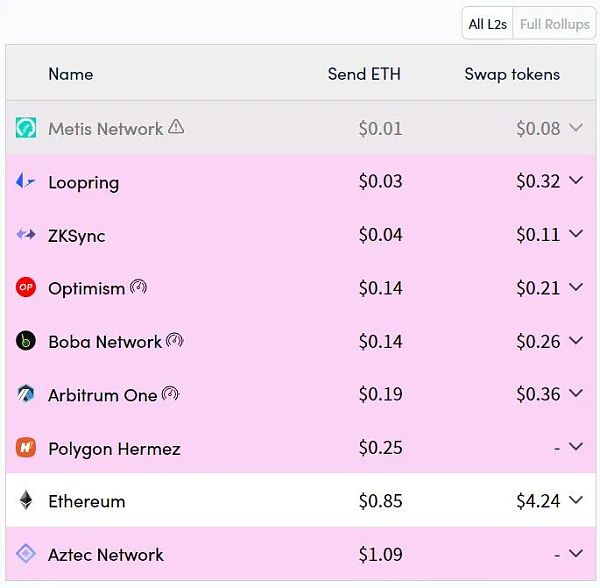Viewport: 600px width, 588px height.
Task: Click the Polygon Hermez logo icon
Action: point(26,448)
